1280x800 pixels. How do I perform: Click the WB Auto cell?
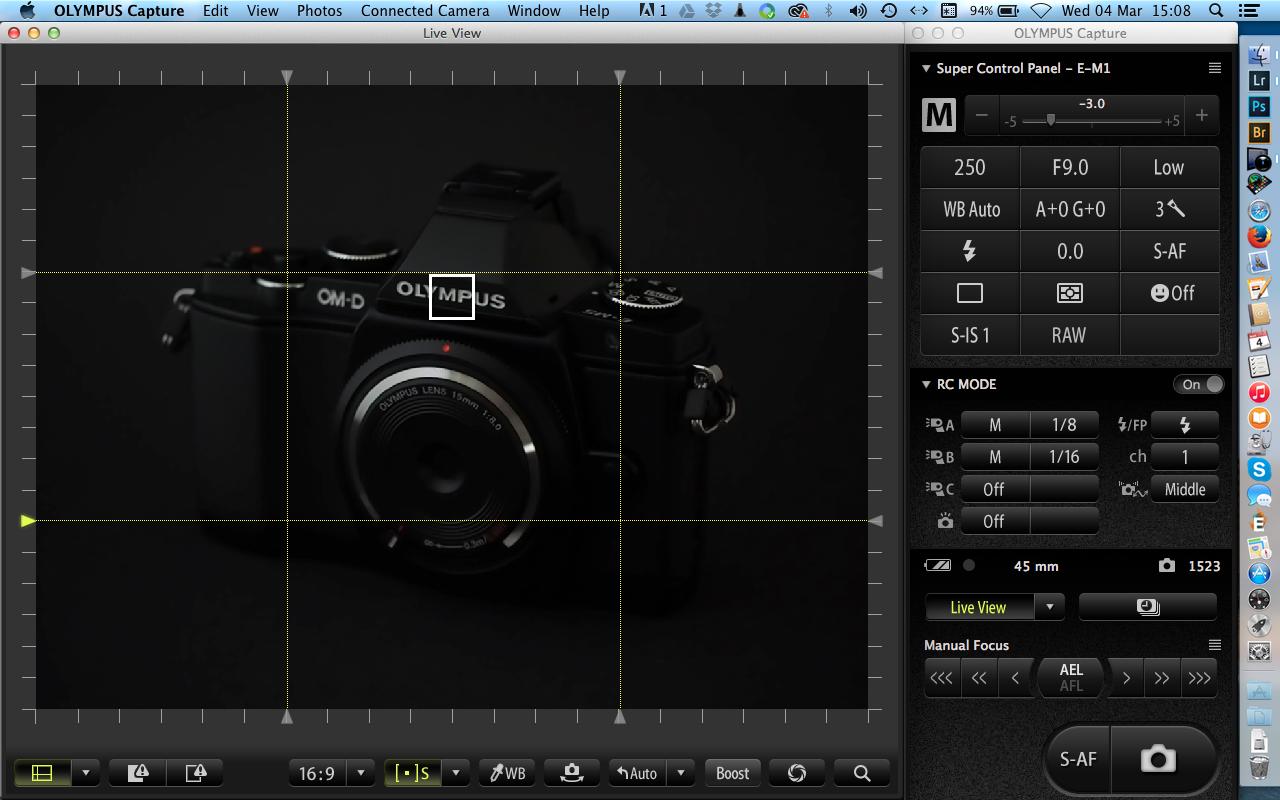click(x=970, y=210)
